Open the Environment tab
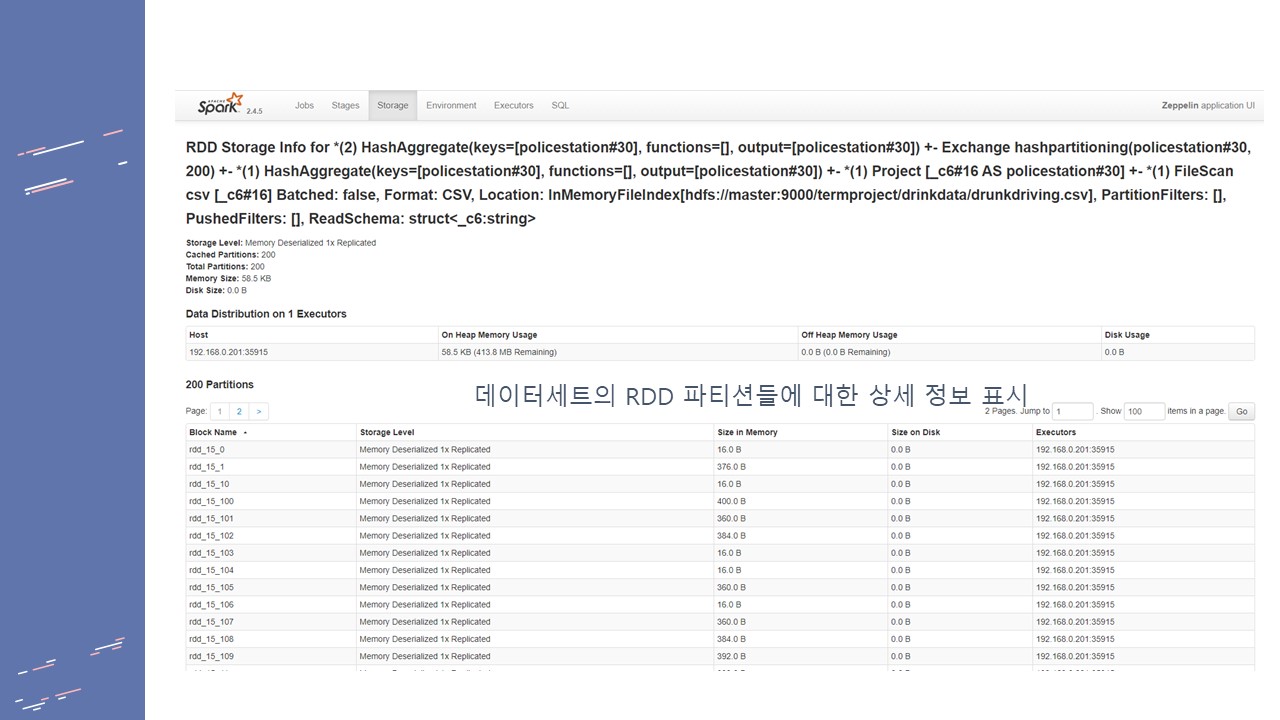Image resolution: width=1280 pixels, height=720 pixels. tap(451, 105)
